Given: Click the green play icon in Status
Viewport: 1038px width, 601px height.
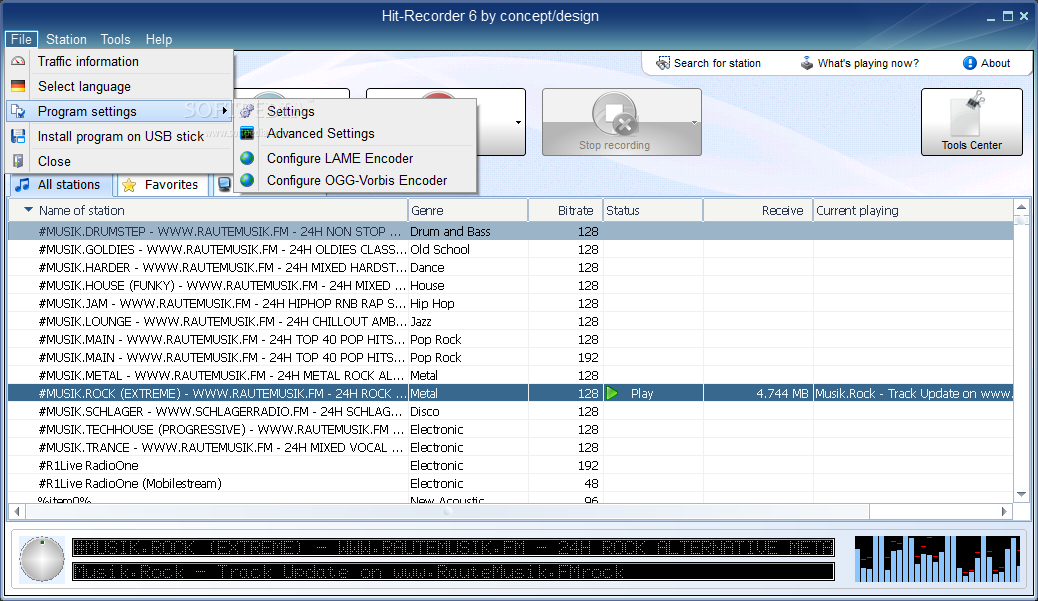Looking at the screenshot, I should click(x=612, y=393).
